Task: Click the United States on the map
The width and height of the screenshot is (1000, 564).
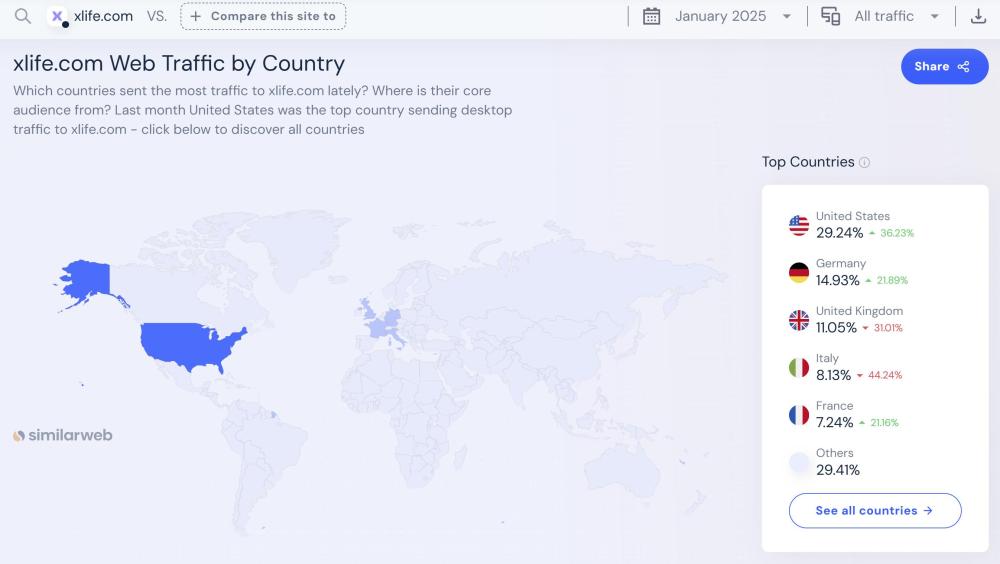Action: [x=190, y=343]
